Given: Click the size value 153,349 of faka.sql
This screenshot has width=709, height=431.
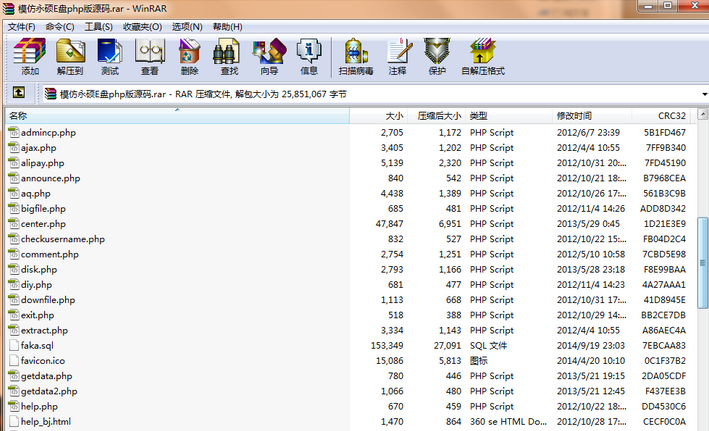Looking at the screenshot, I should click(387, 346).
